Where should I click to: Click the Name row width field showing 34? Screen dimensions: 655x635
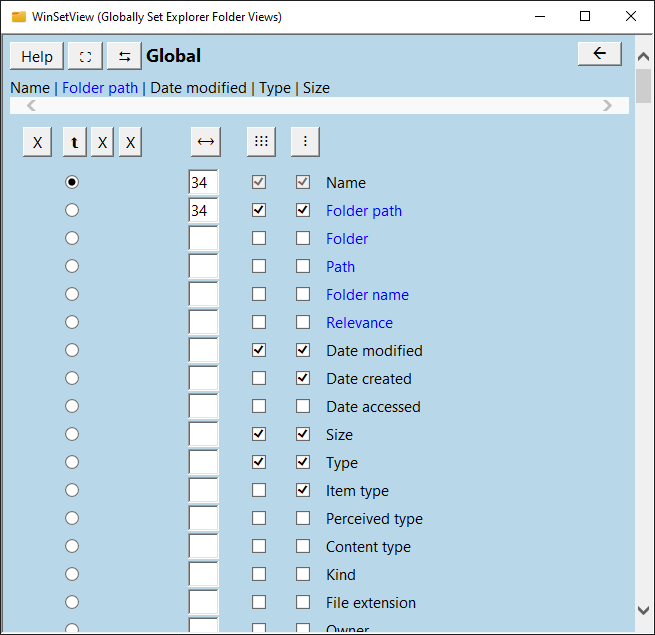pos(203,182)
